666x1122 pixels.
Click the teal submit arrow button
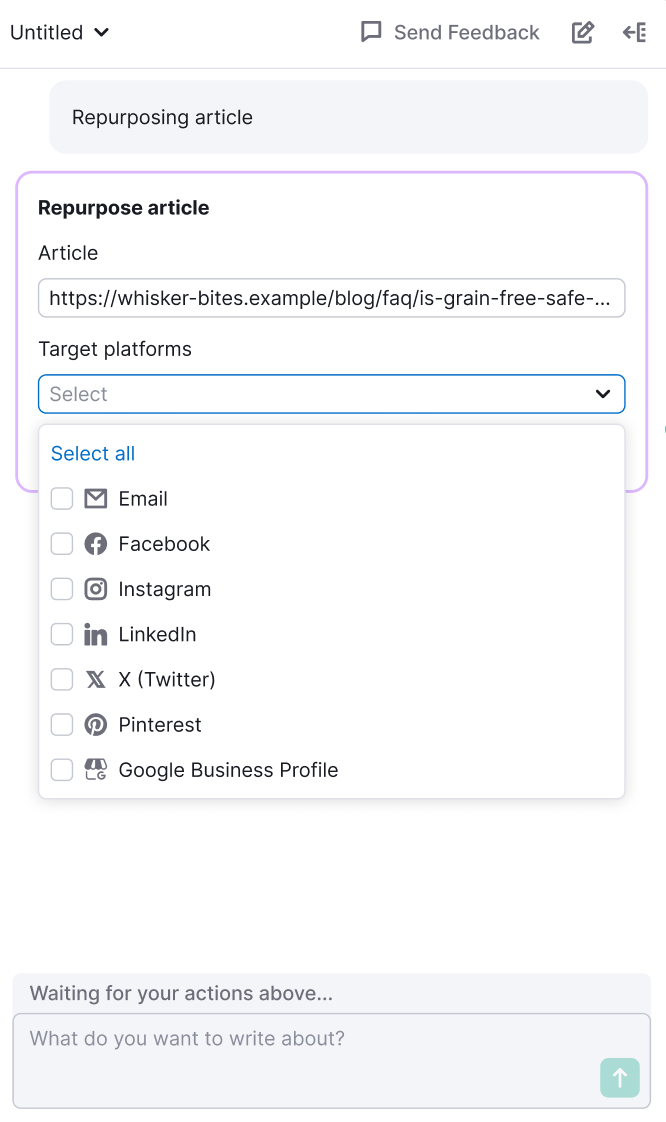coord(619,1078)
